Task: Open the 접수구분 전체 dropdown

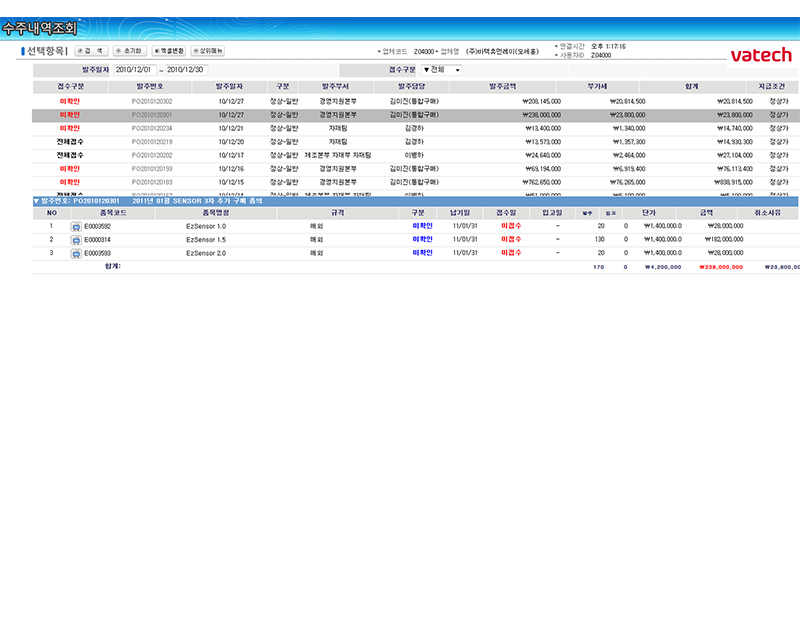Action: pos(441,70)
